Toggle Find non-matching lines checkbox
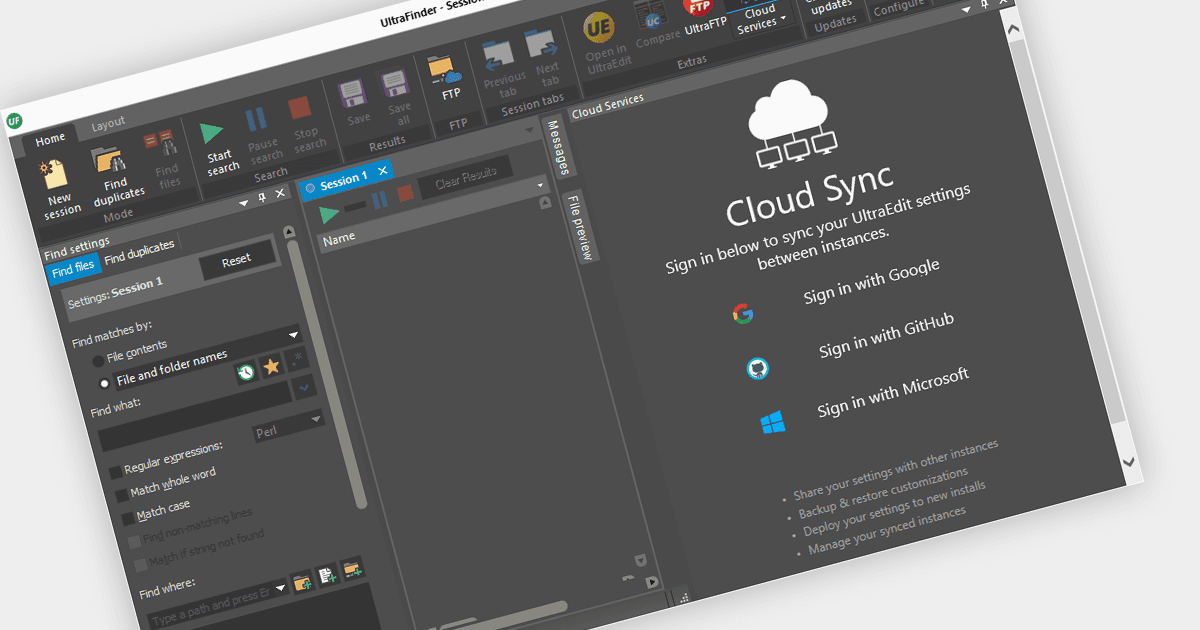This screenshot has width=1200, height=630. click(134, 542)
